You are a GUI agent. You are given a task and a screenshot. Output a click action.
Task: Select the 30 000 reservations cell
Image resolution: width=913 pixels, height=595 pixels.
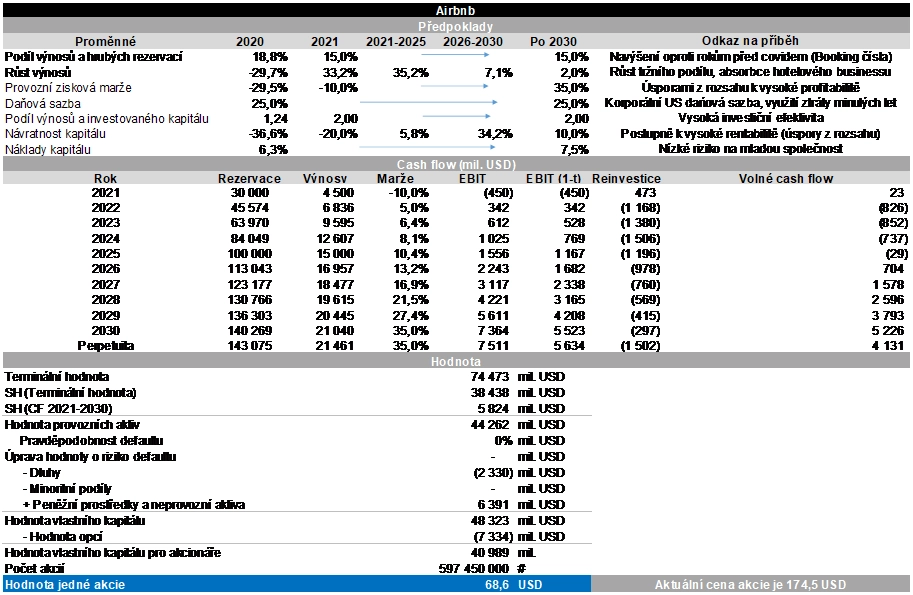(x=250, y=193)
